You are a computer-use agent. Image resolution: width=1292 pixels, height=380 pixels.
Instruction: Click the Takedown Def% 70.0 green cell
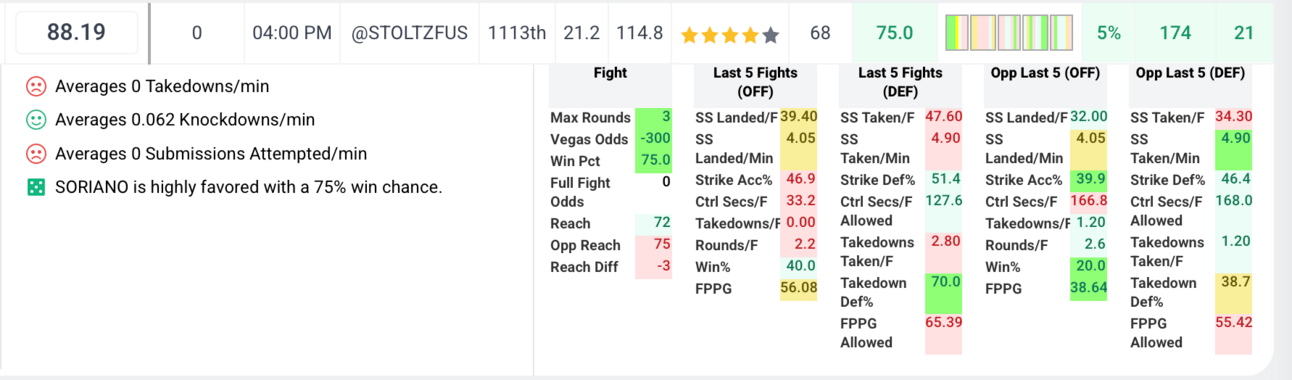(x=944, y=293)
